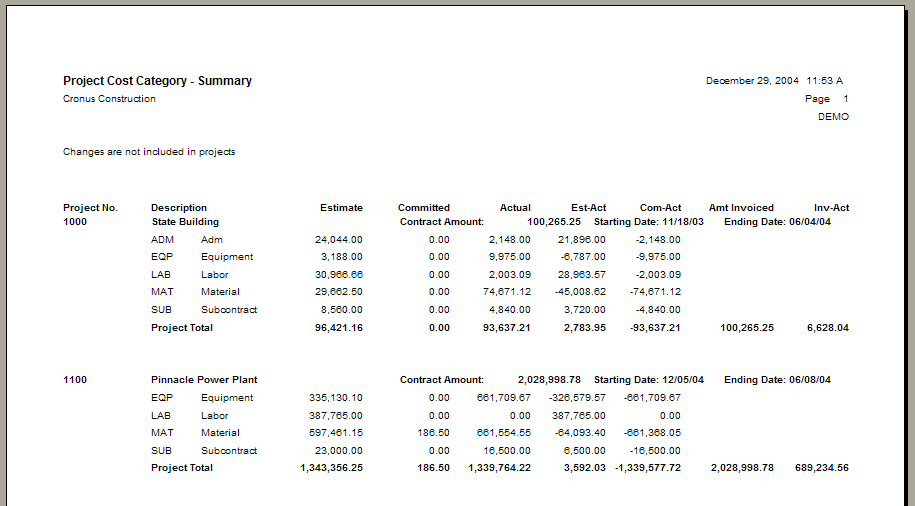Click the Page 1 indicator

click(x=826, y=99)
